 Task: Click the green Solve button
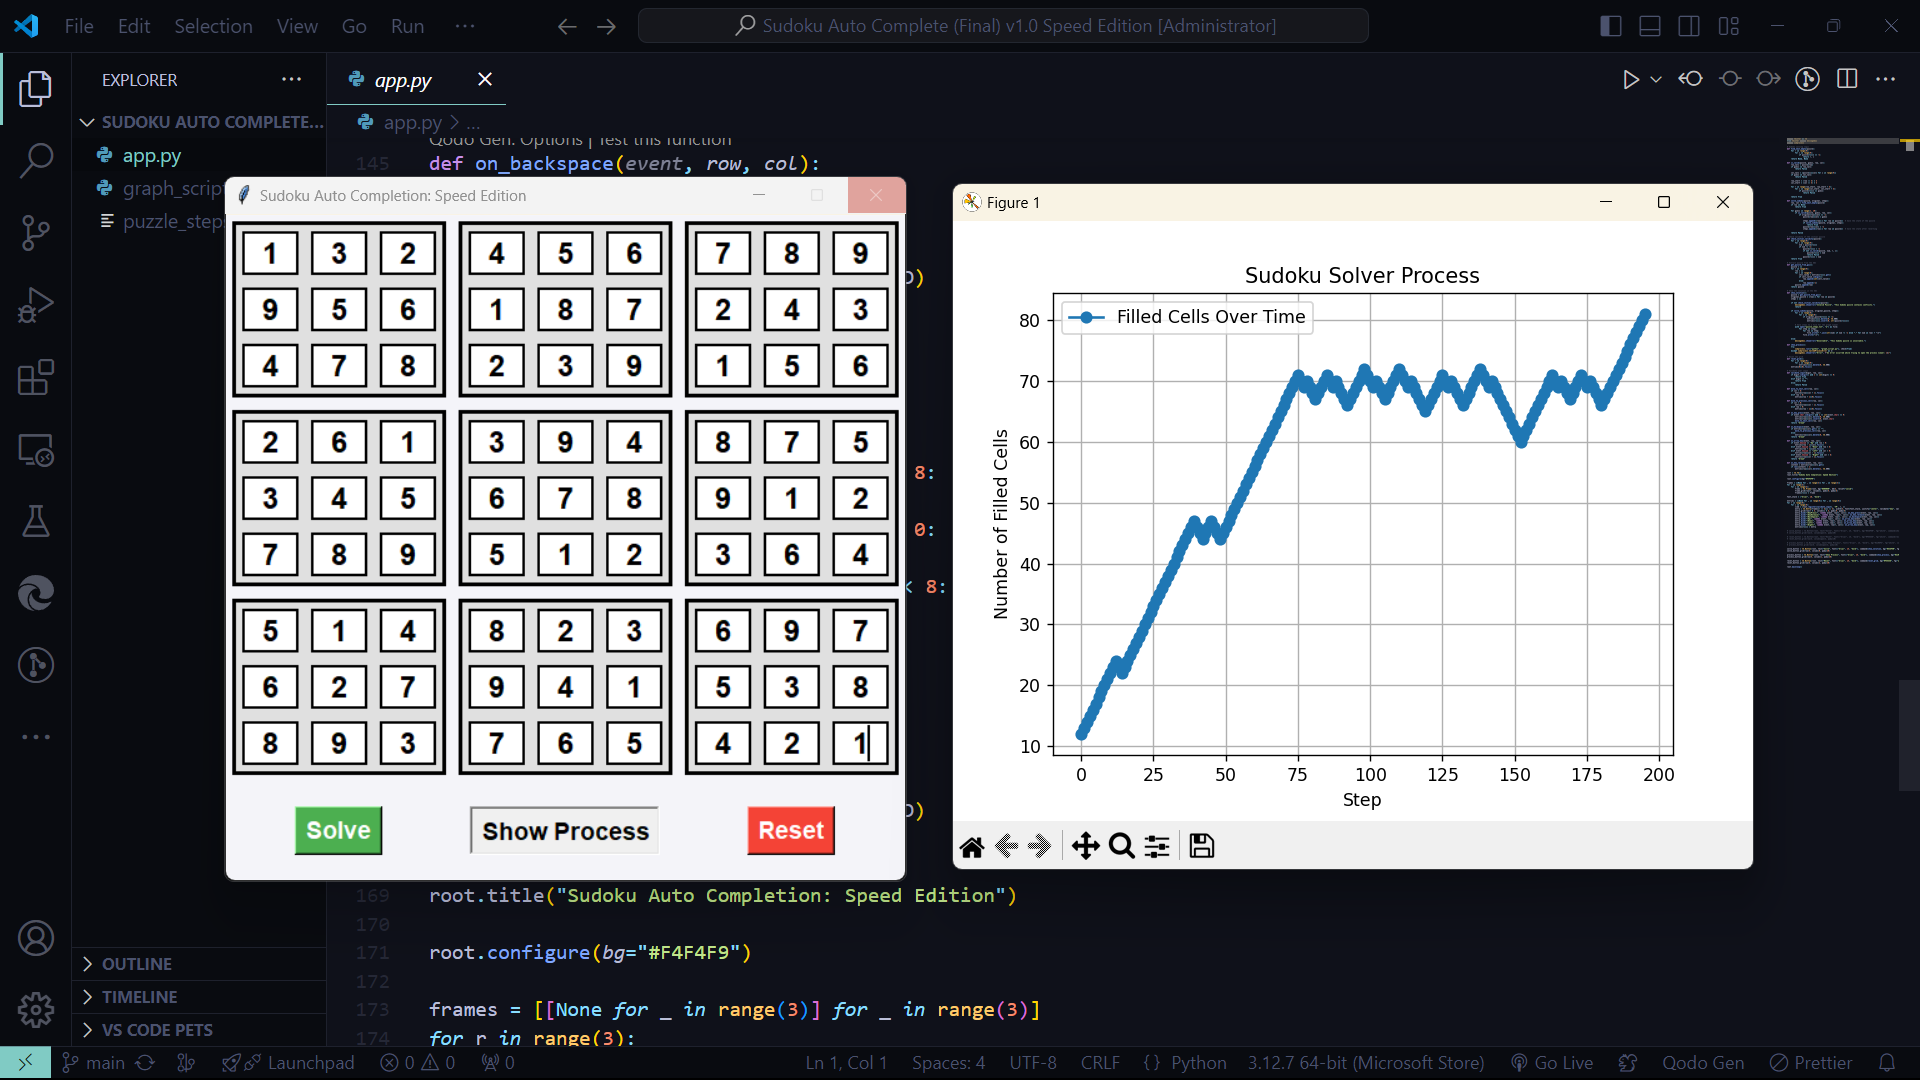pos(338,830)
